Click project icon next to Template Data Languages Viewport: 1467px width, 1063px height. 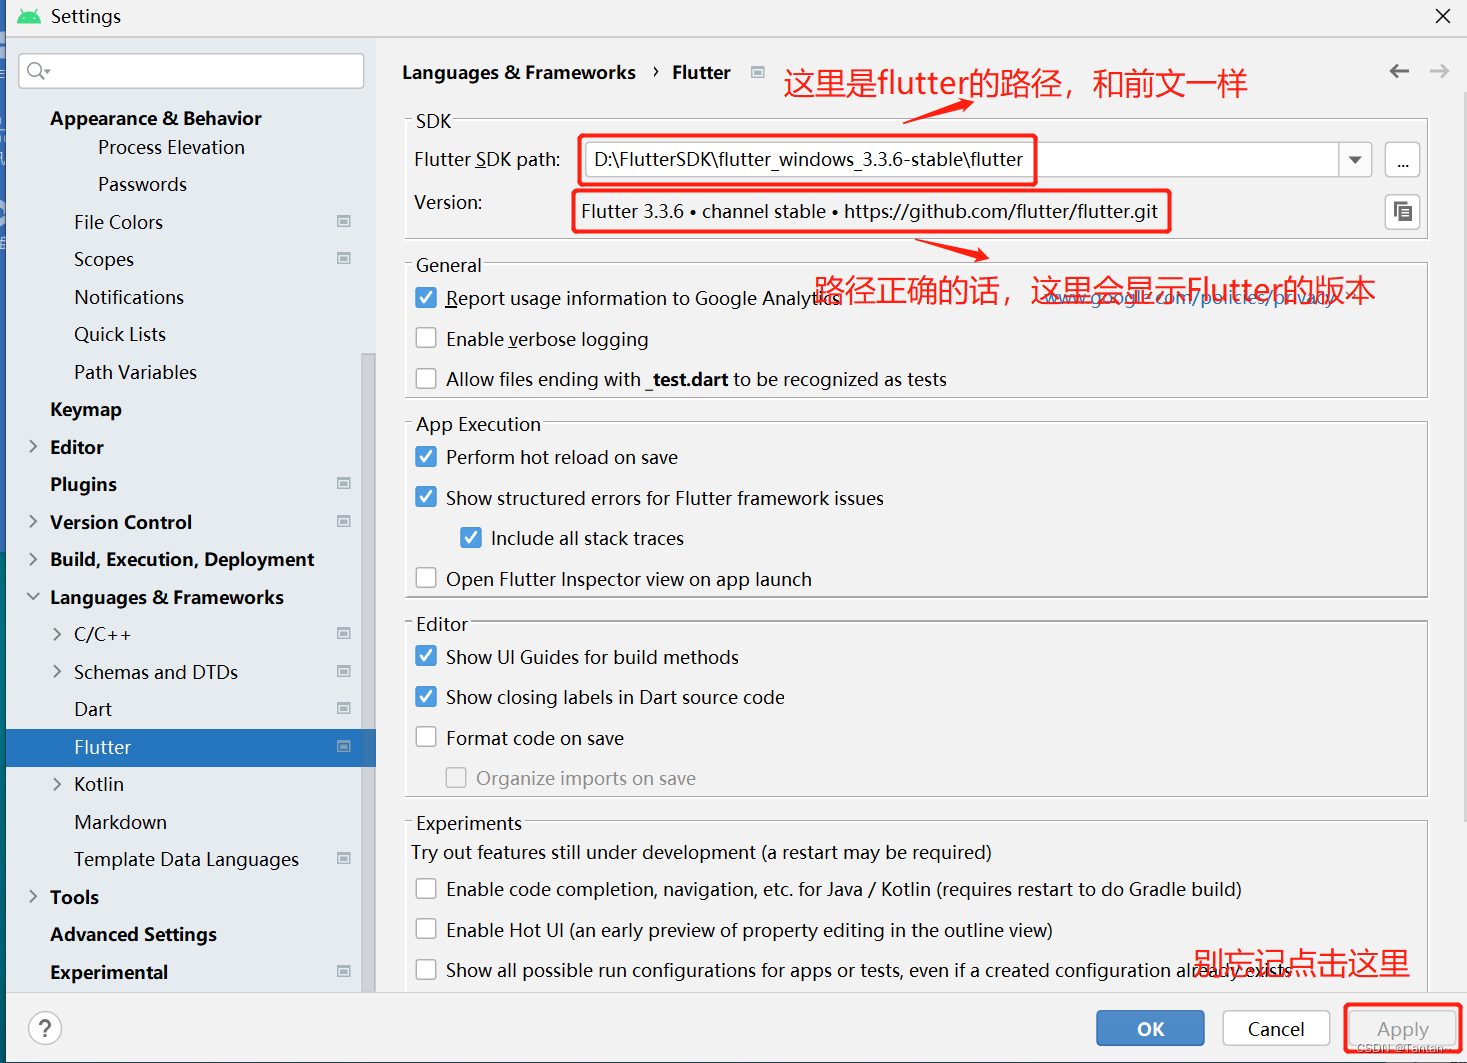click(344, 858)
